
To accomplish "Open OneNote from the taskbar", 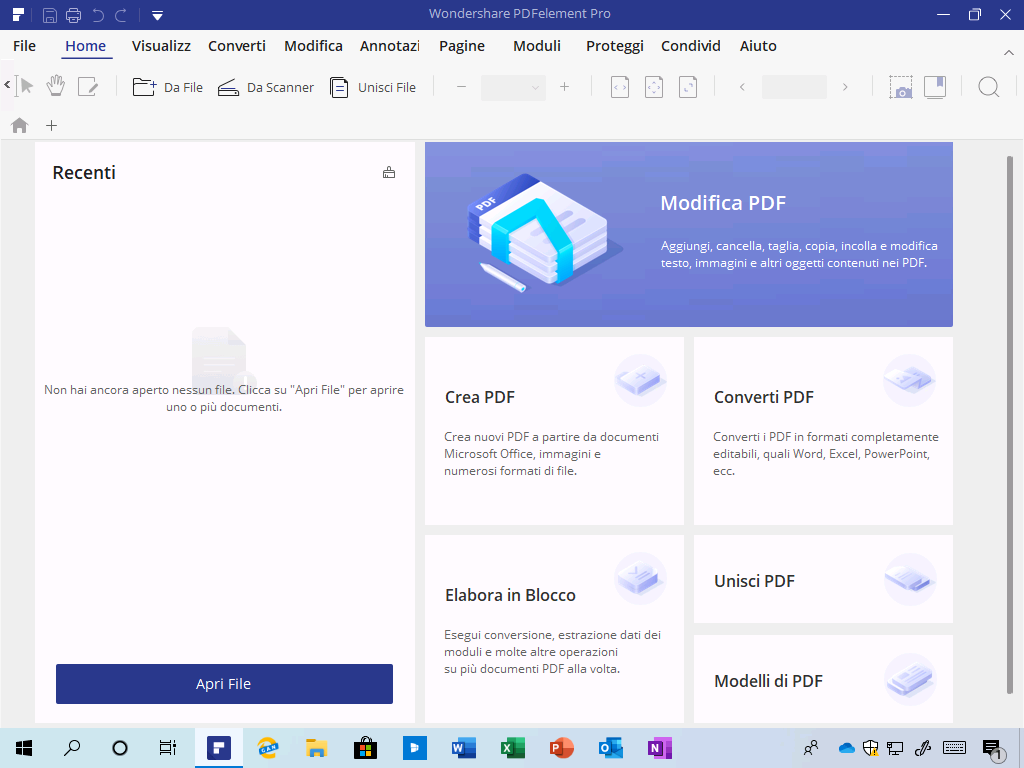I will tap(660, 748).
